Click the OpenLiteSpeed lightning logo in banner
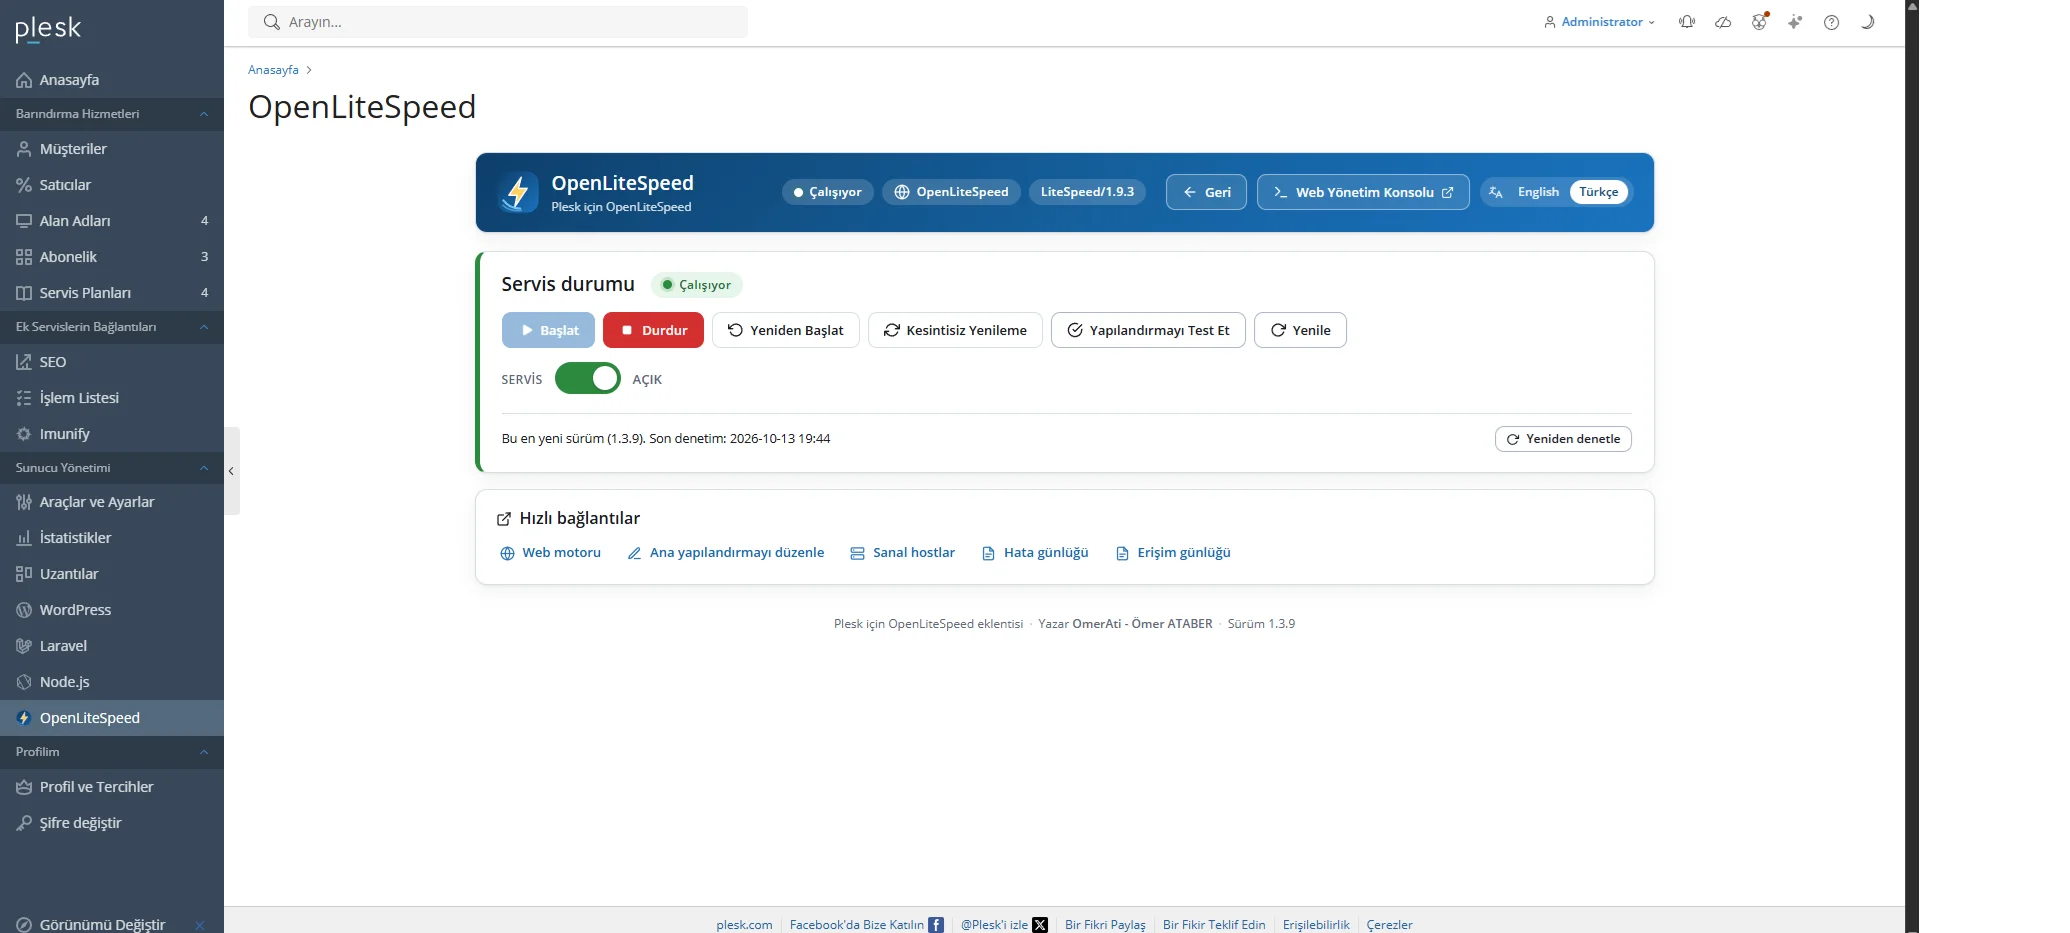 tap(518, 192)
